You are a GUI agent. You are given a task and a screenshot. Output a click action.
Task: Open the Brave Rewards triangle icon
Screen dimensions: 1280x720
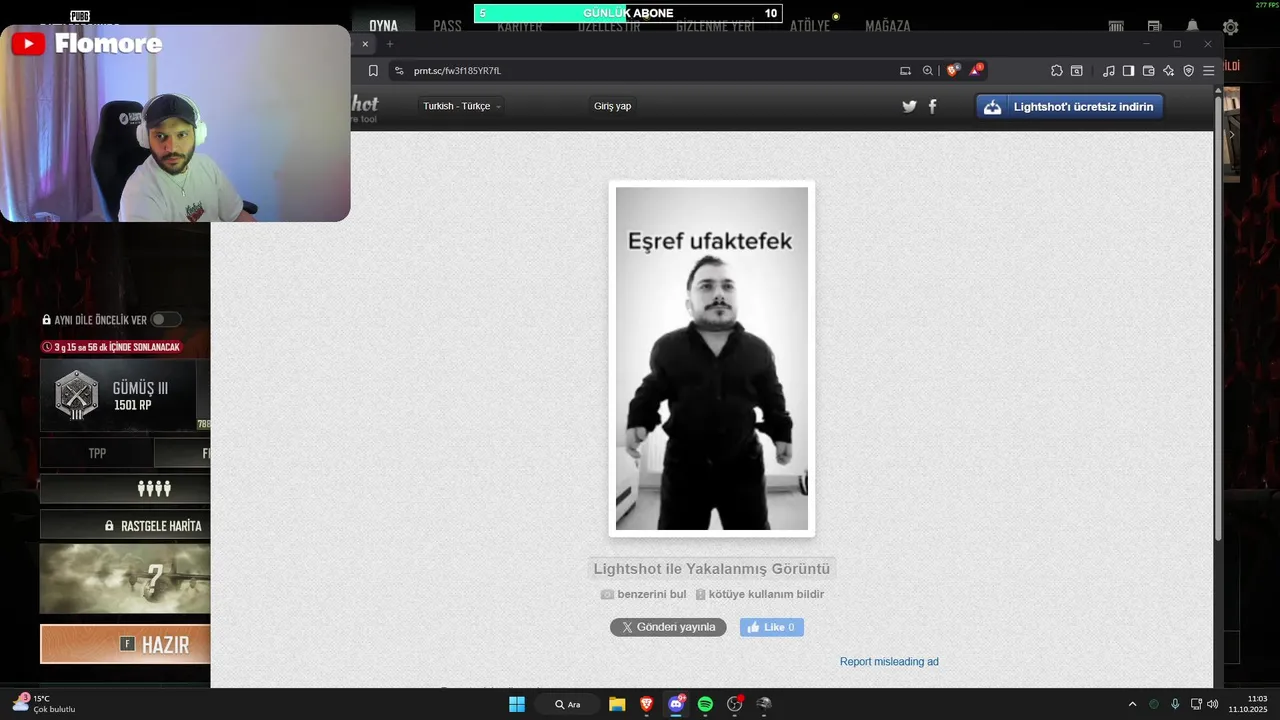tap(975, 70)
